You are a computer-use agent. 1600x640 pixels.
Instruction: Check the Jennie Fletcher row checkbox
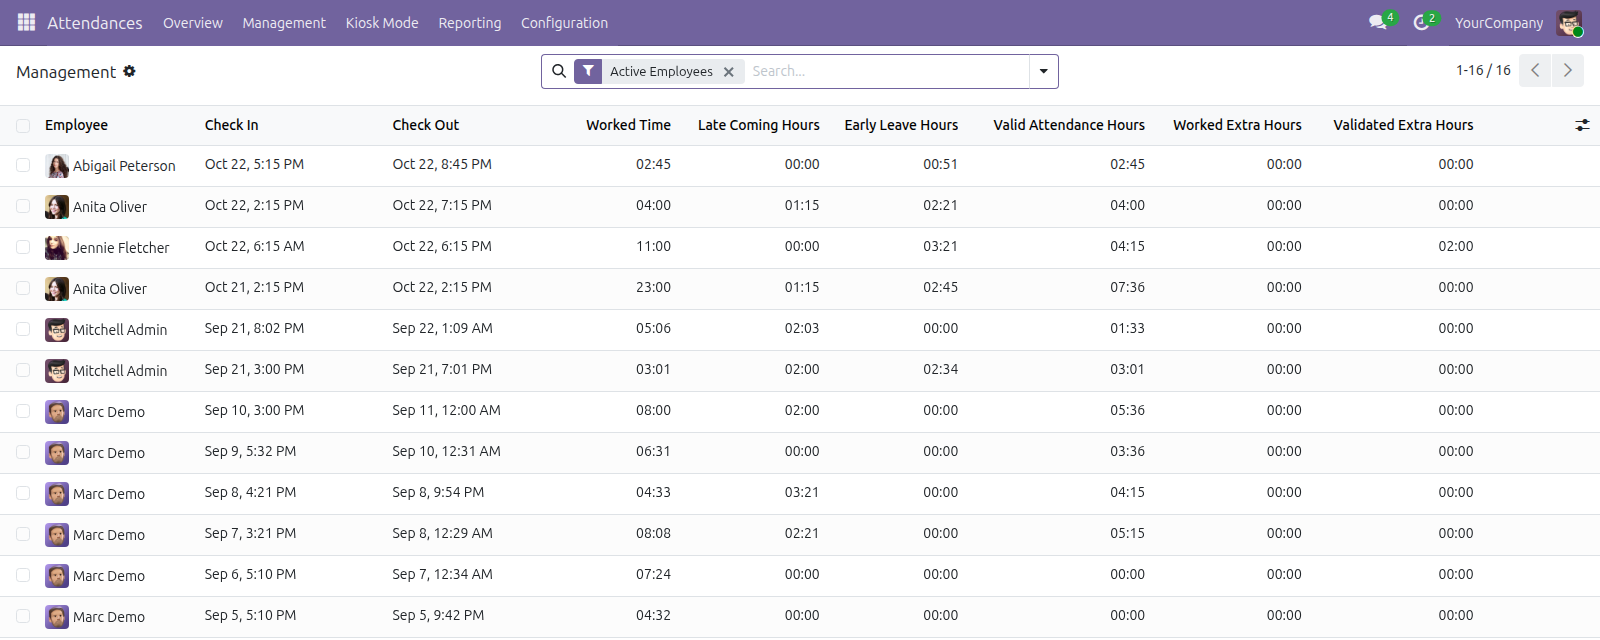pyautogui.click(x=23, y=247)
